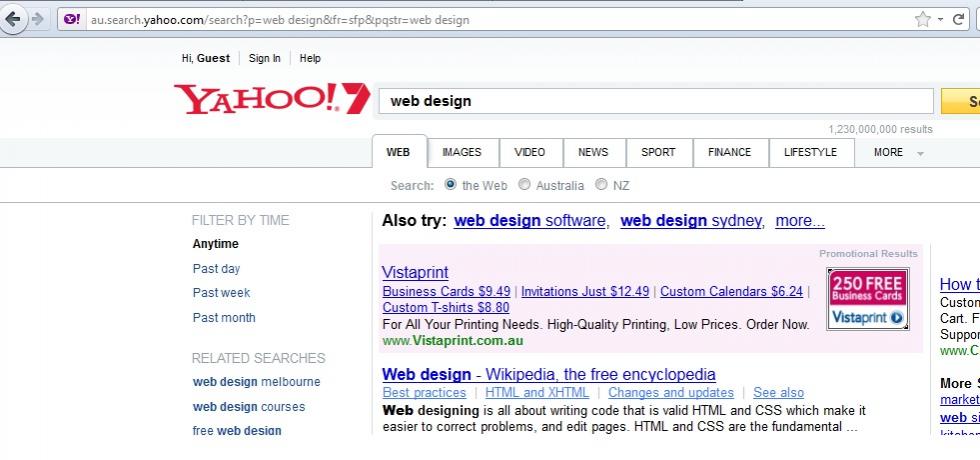This screenshot has height=460, width=980.
Task: Switch to the WEB tab
Action: click(x=399, y=152)
